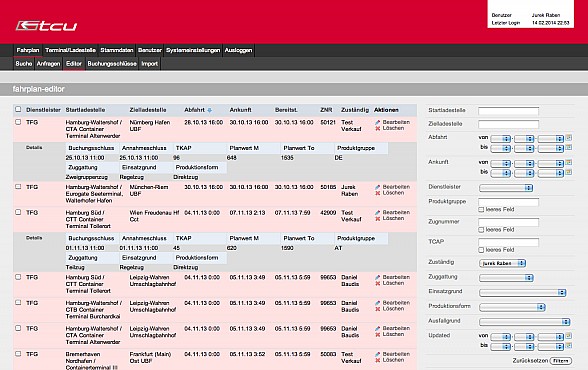
Task: Click the red delete X for München-Riem row
Action: pyautogui.click(x=378, y=193)
